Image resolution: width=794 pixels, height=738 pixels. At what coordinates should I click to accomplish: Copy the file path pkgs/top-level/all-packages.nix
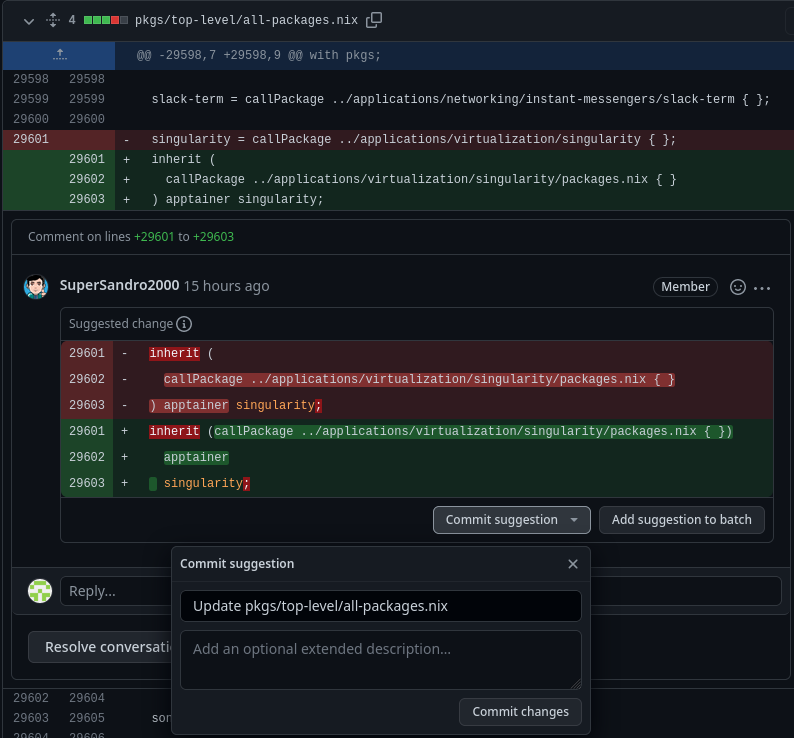374,20
